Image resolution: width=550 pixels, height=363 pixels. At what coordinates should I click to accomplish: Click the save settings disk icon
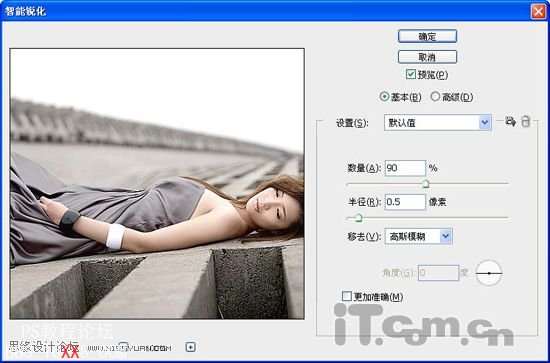[510, 122]
